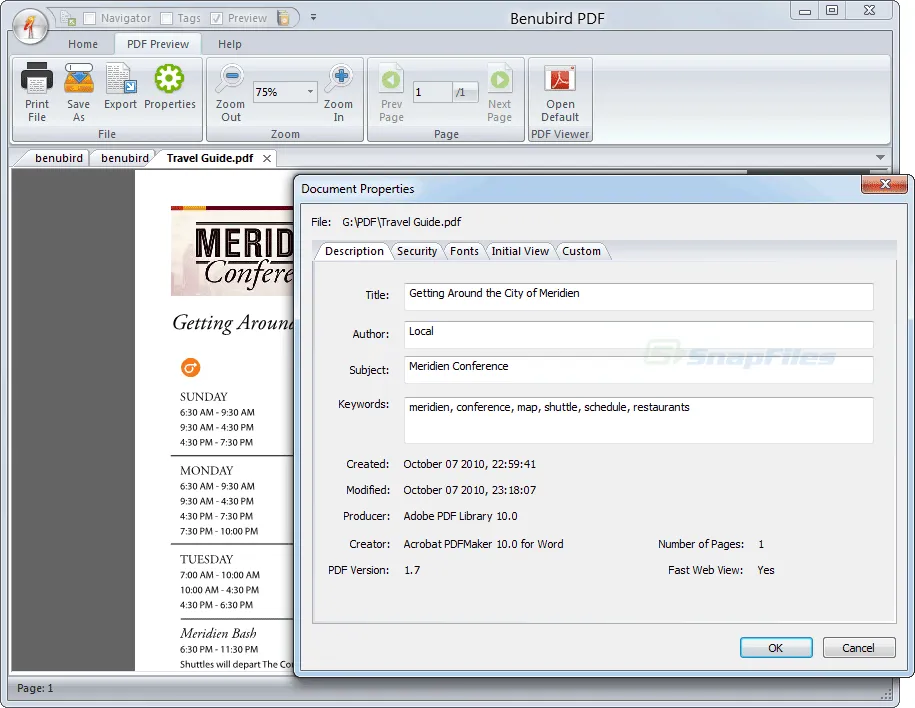Click the MONDAY heading in PDF preview

tap(207, 470)
